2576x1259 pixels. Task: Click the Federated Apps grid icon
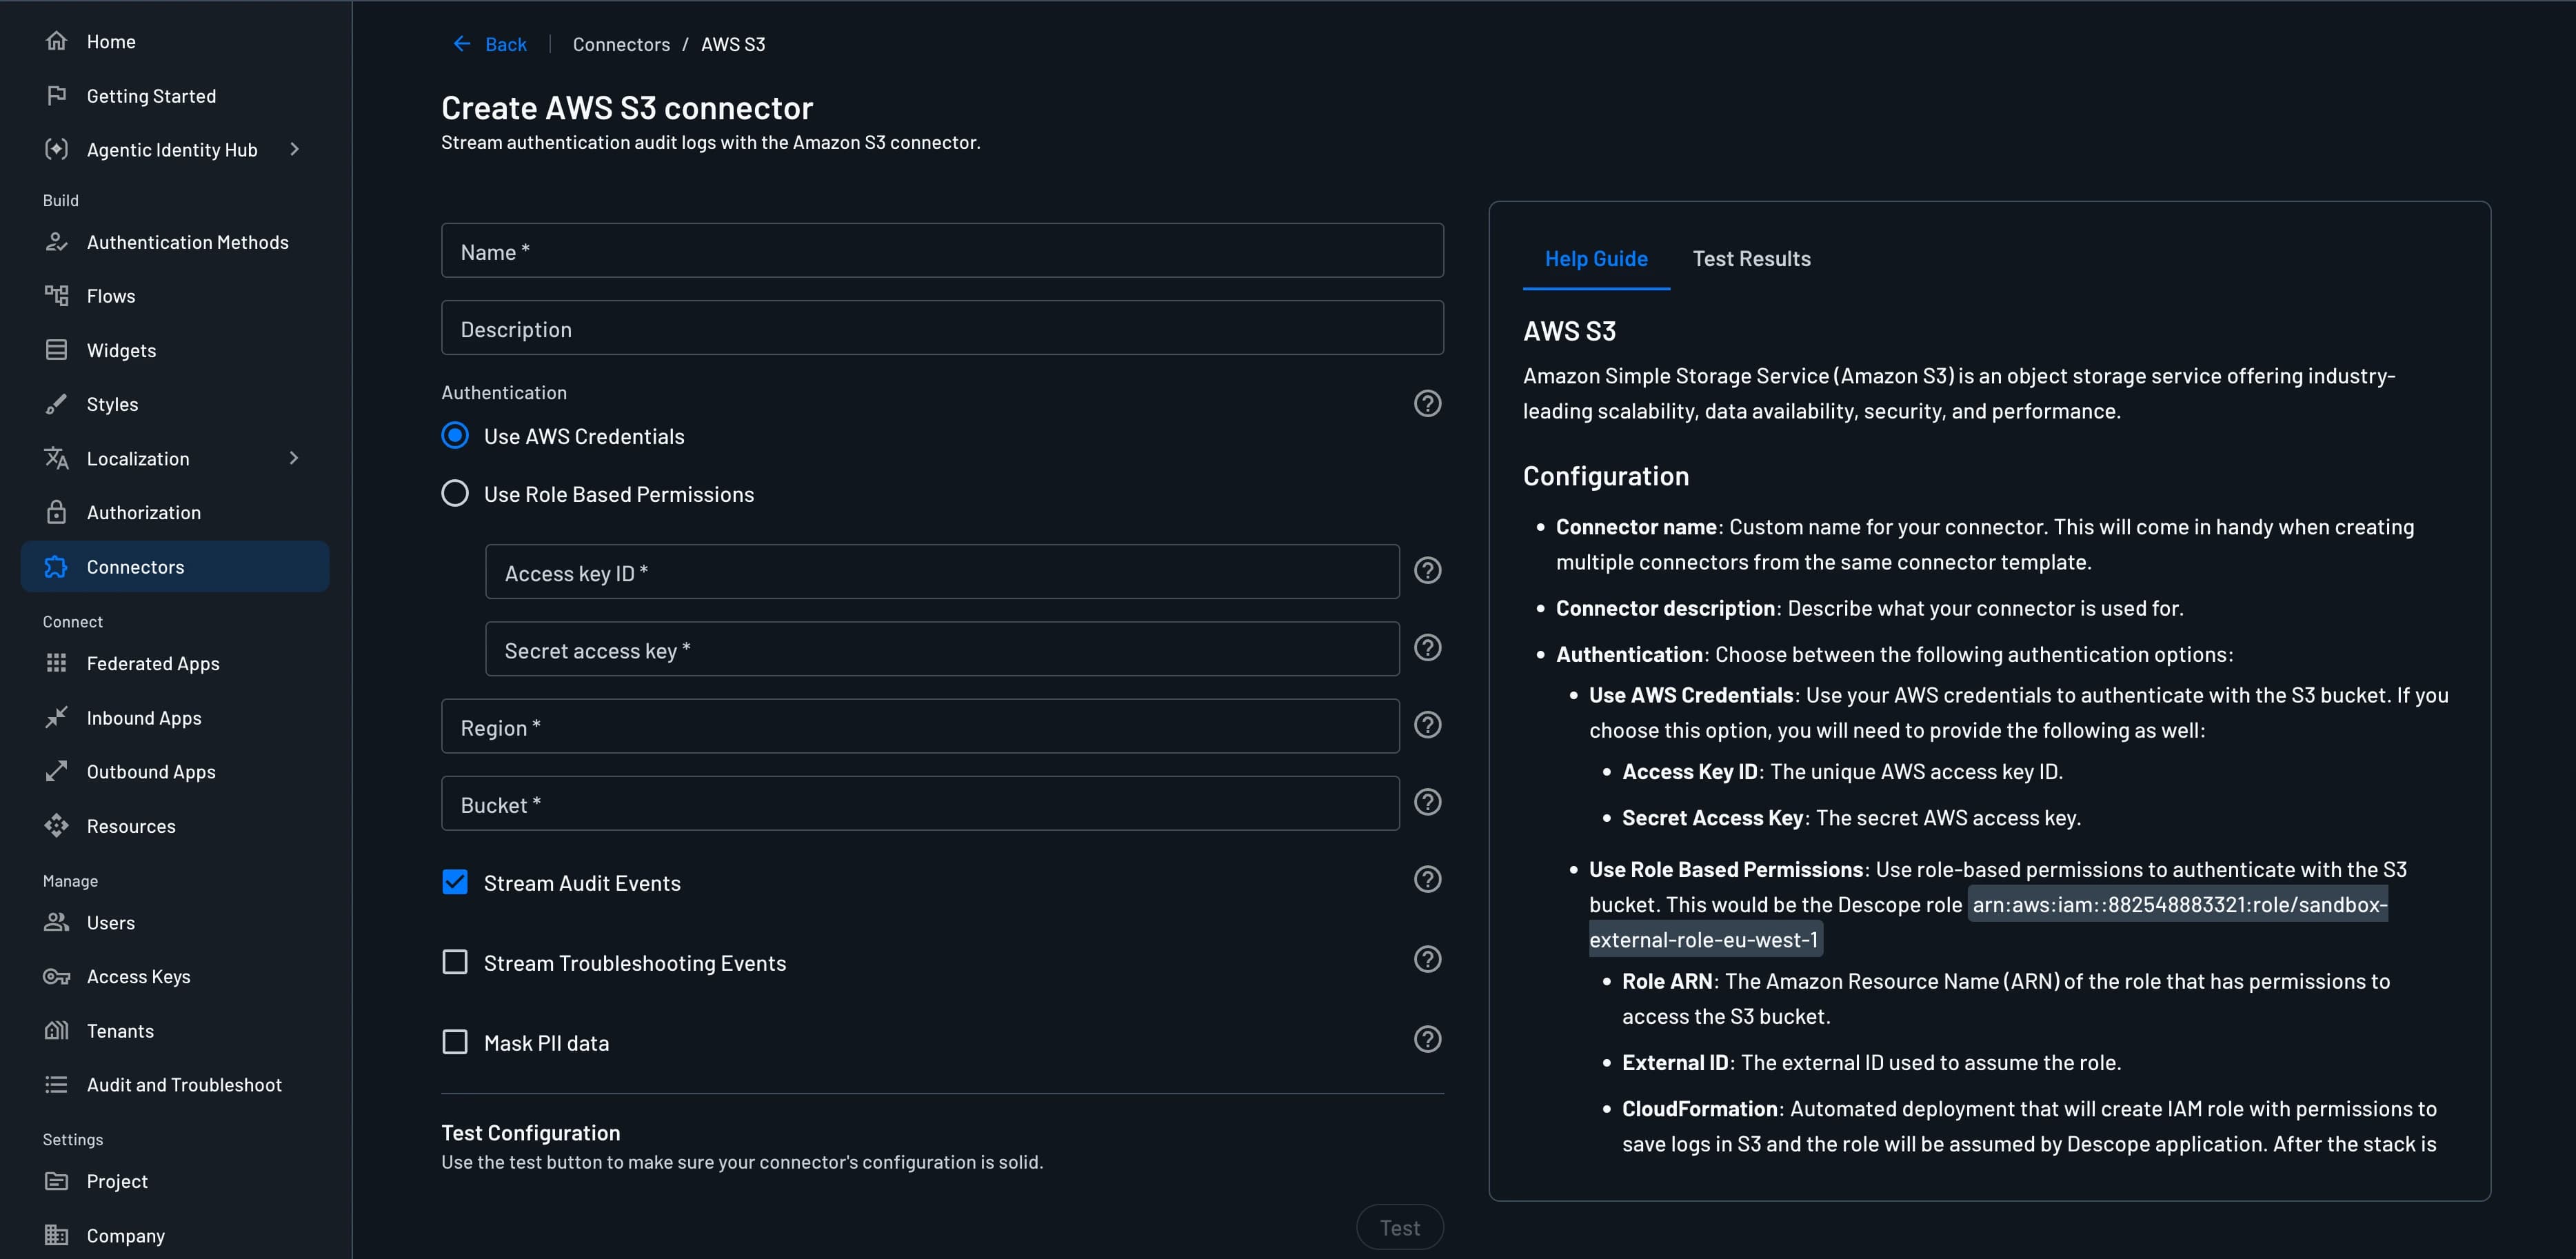pos(56,663)
